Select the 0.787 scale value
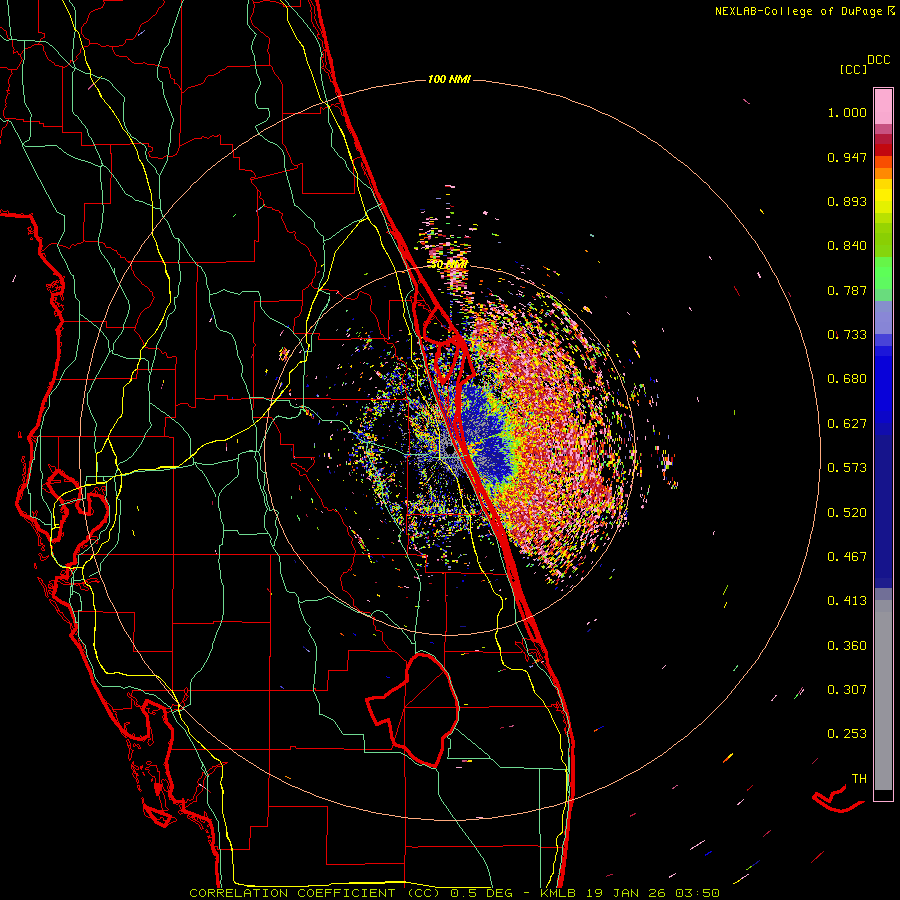Screen dimensions: 900x900 (x=847, y=290)
